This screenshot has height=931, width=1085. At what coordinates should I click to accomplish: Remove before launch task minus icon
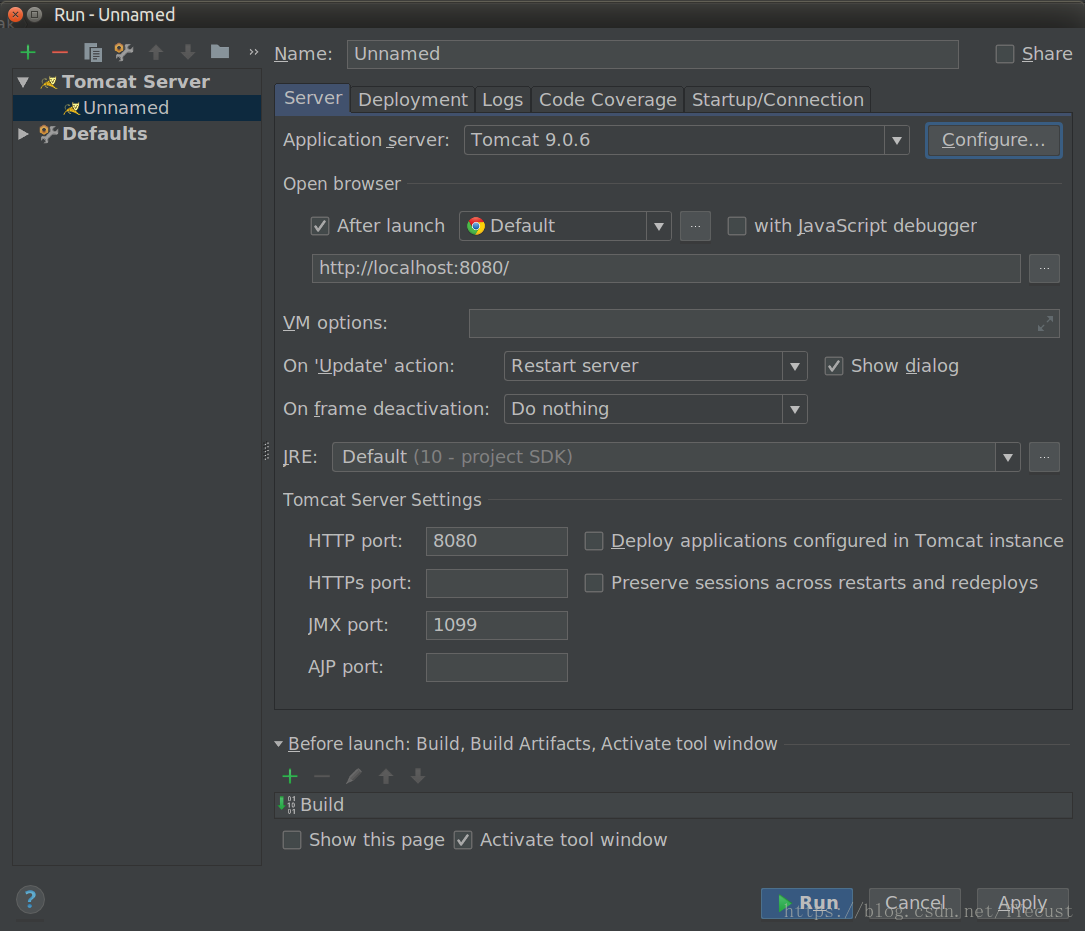pyautogui.click(x=322, y=777)
